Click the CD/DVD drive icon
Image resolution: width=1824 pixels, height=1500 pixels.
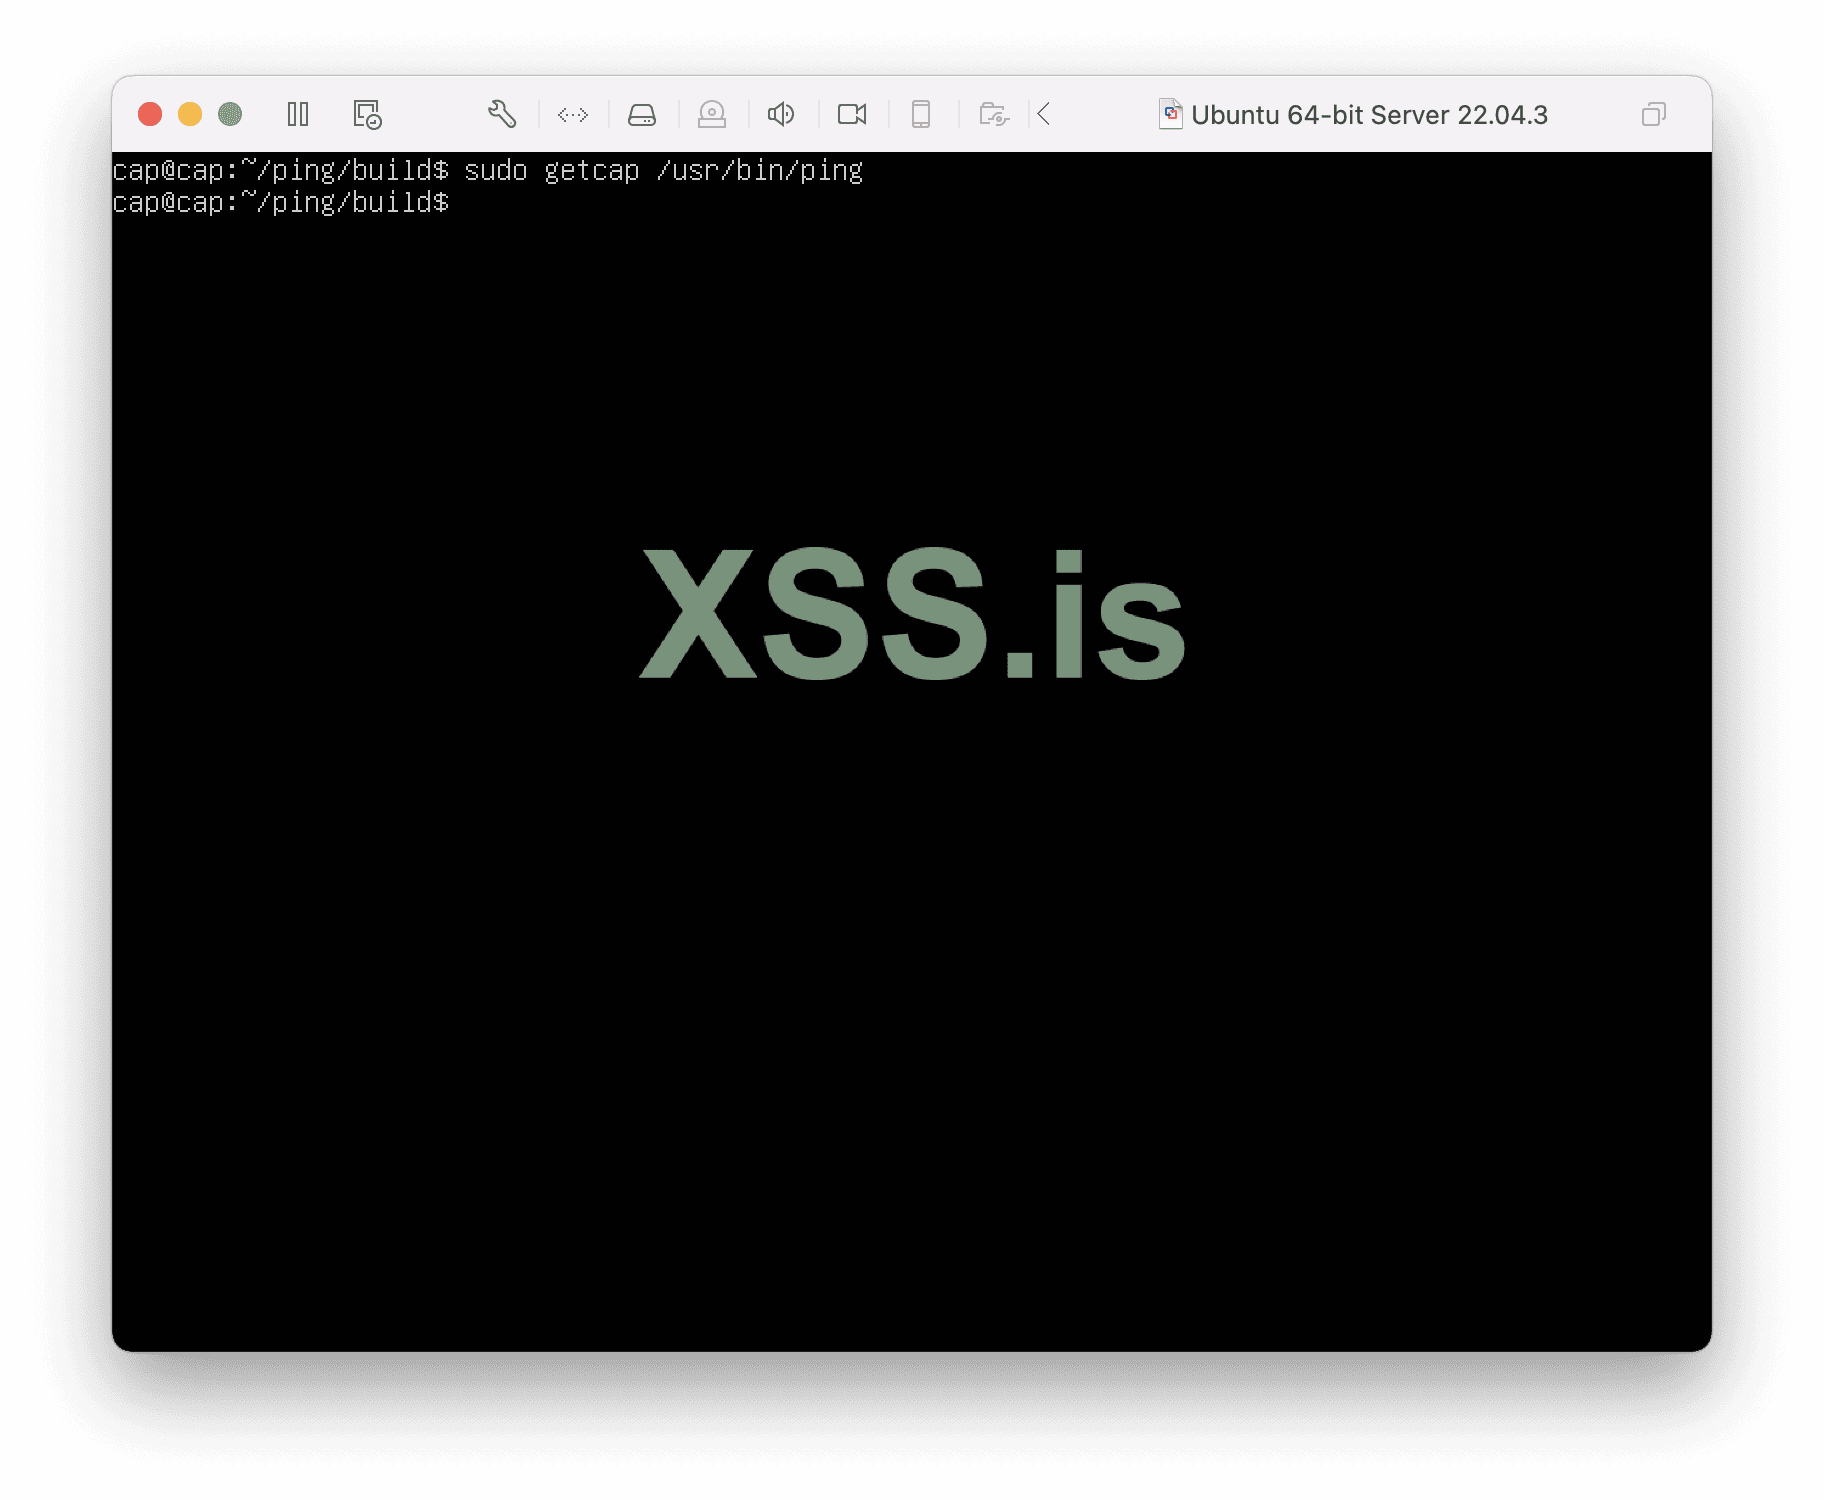712,114
